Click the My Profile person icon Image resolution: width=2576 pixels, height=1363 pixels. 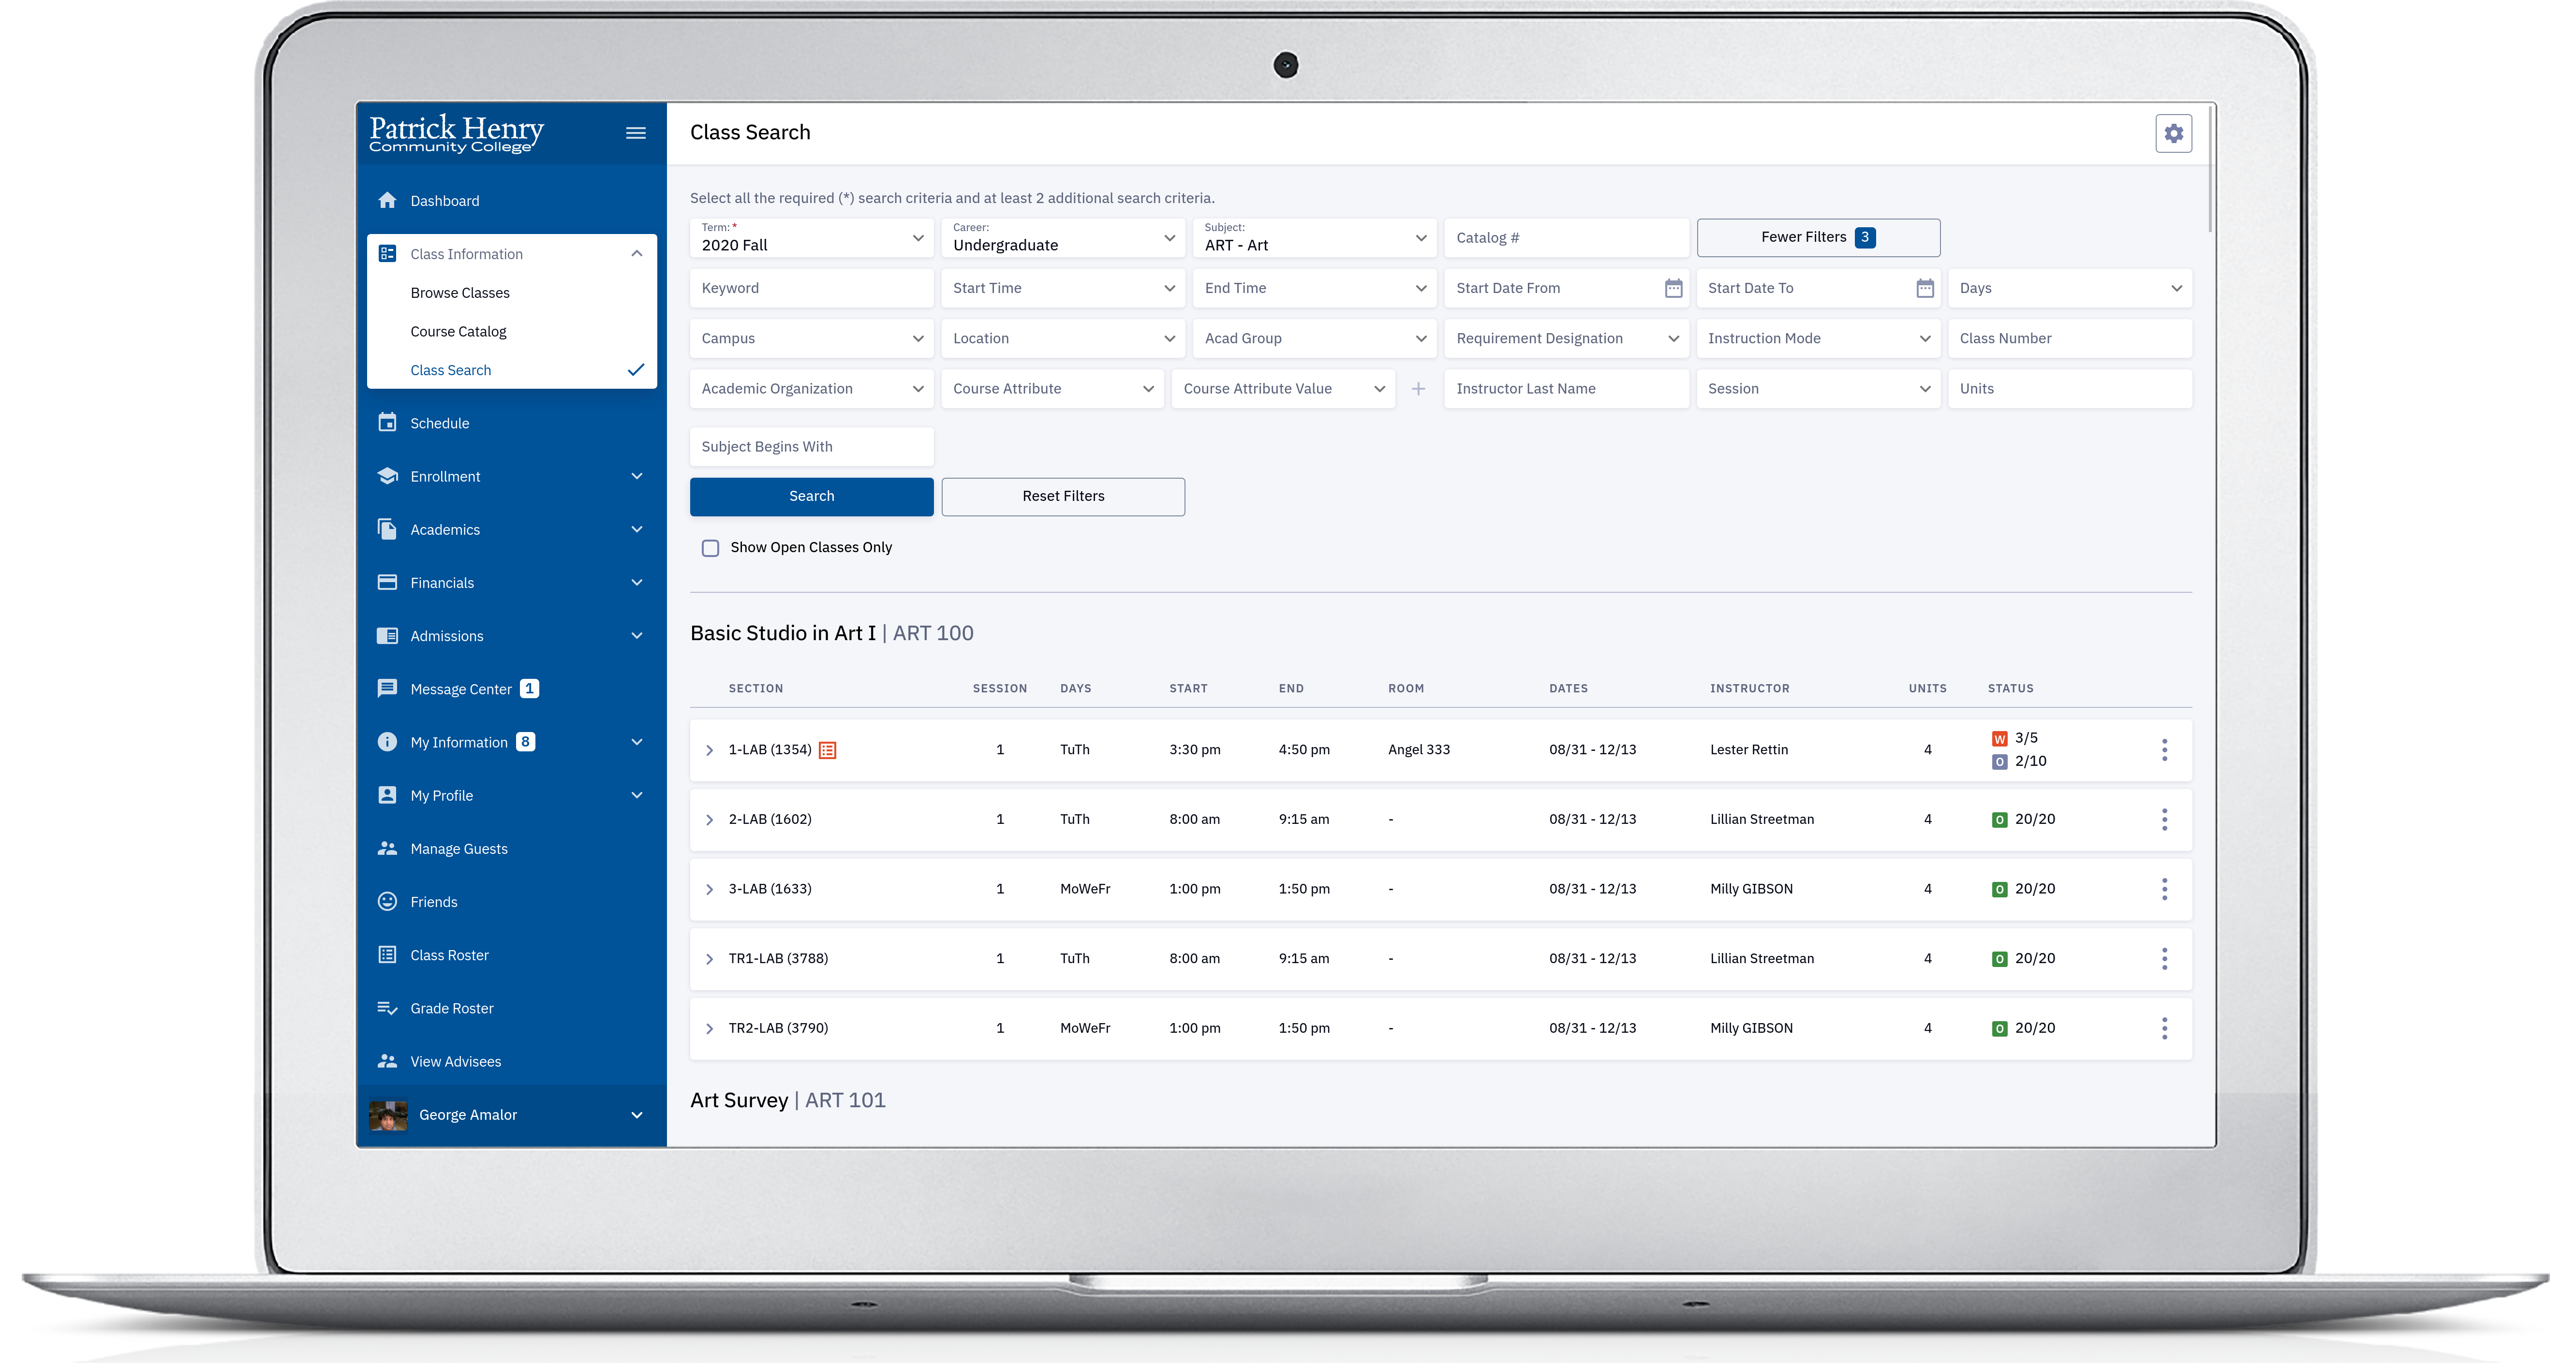point(387,794)
